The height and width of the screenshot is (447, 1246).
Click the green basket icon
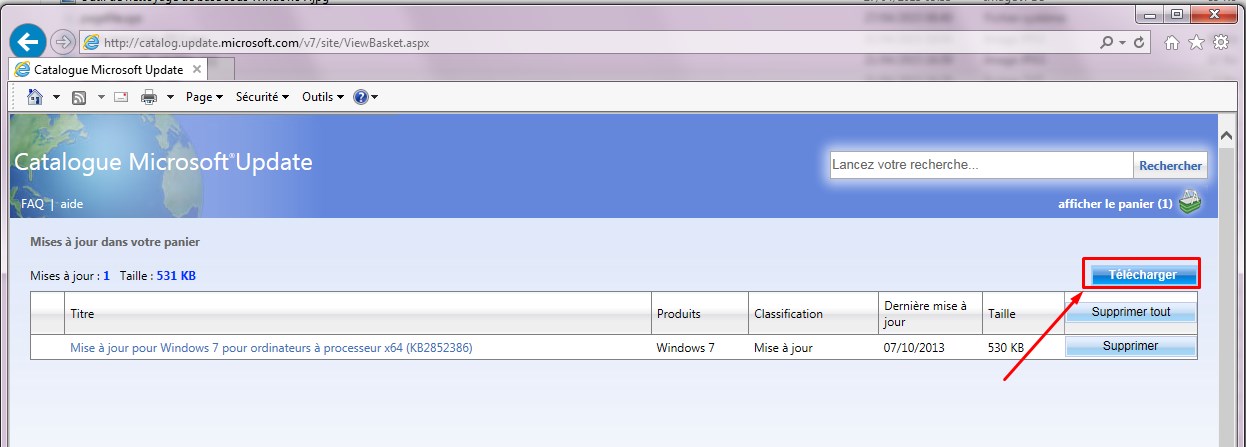tap(1188, 203)
